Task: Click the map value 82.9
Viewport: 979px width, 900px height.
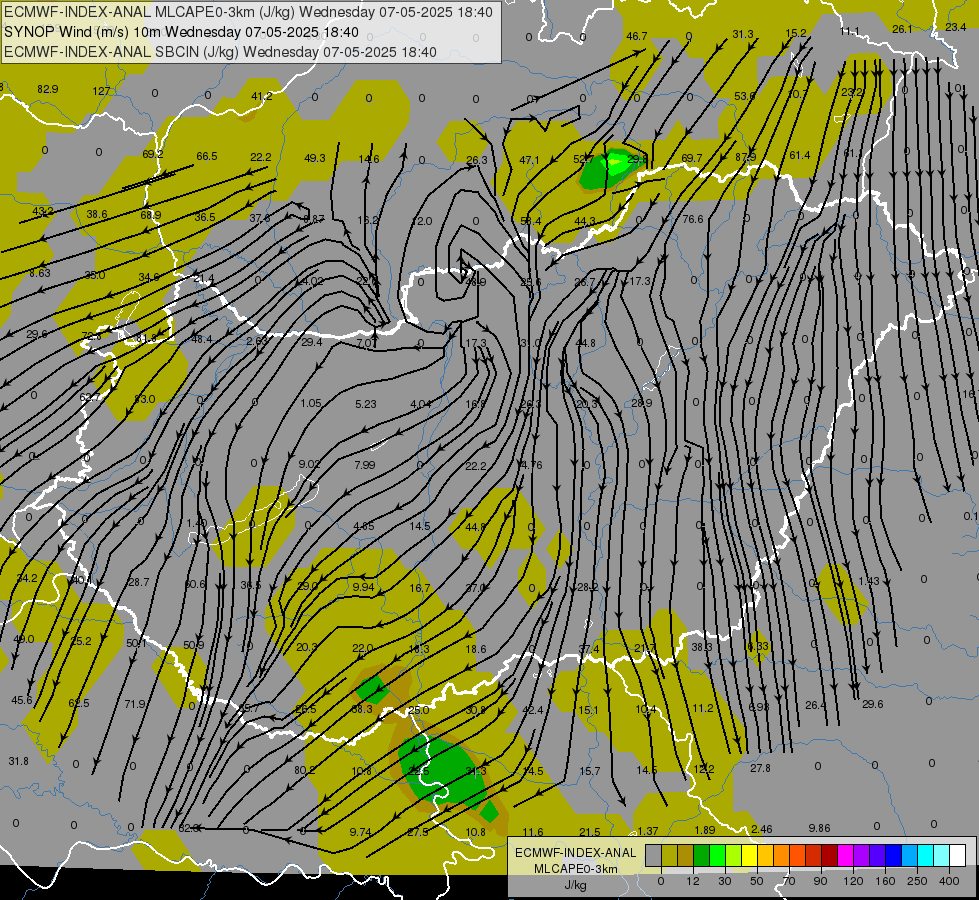Action: coord(47,89)
